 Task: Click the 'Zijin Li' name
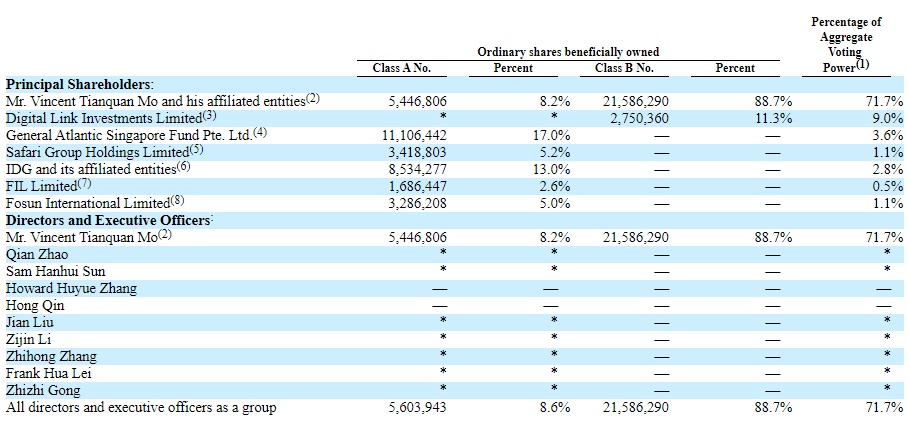(28, 339)
